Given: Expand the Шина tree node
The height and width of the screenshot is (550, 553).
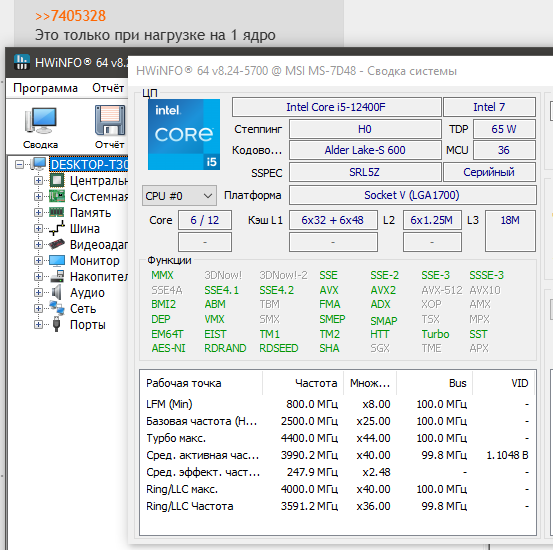Looking at the screenshot, I should point(38,229).
